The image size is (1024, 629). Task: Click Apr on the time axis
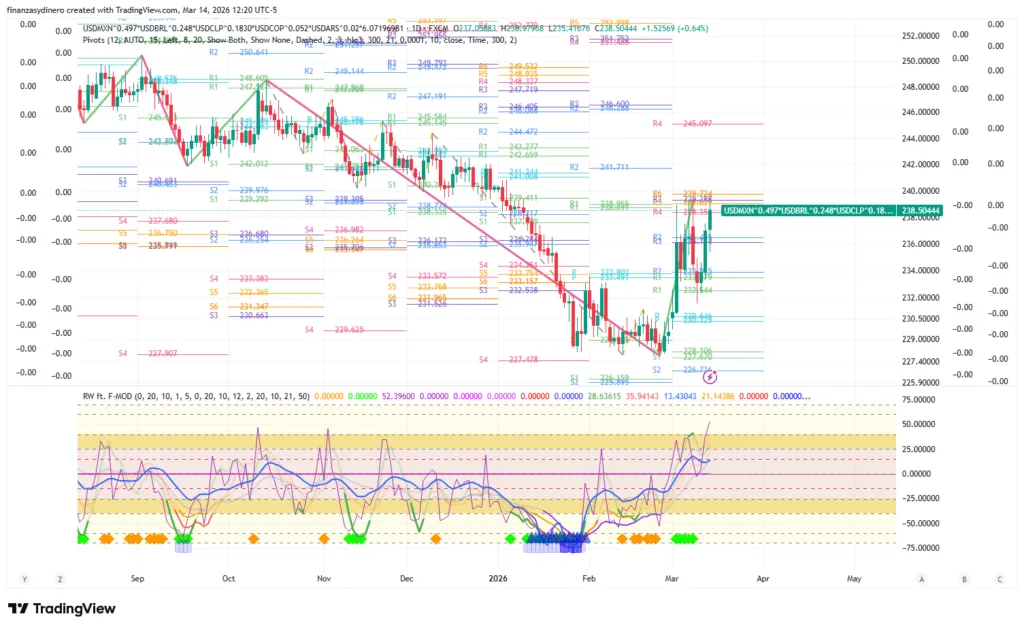pos(765,579)
